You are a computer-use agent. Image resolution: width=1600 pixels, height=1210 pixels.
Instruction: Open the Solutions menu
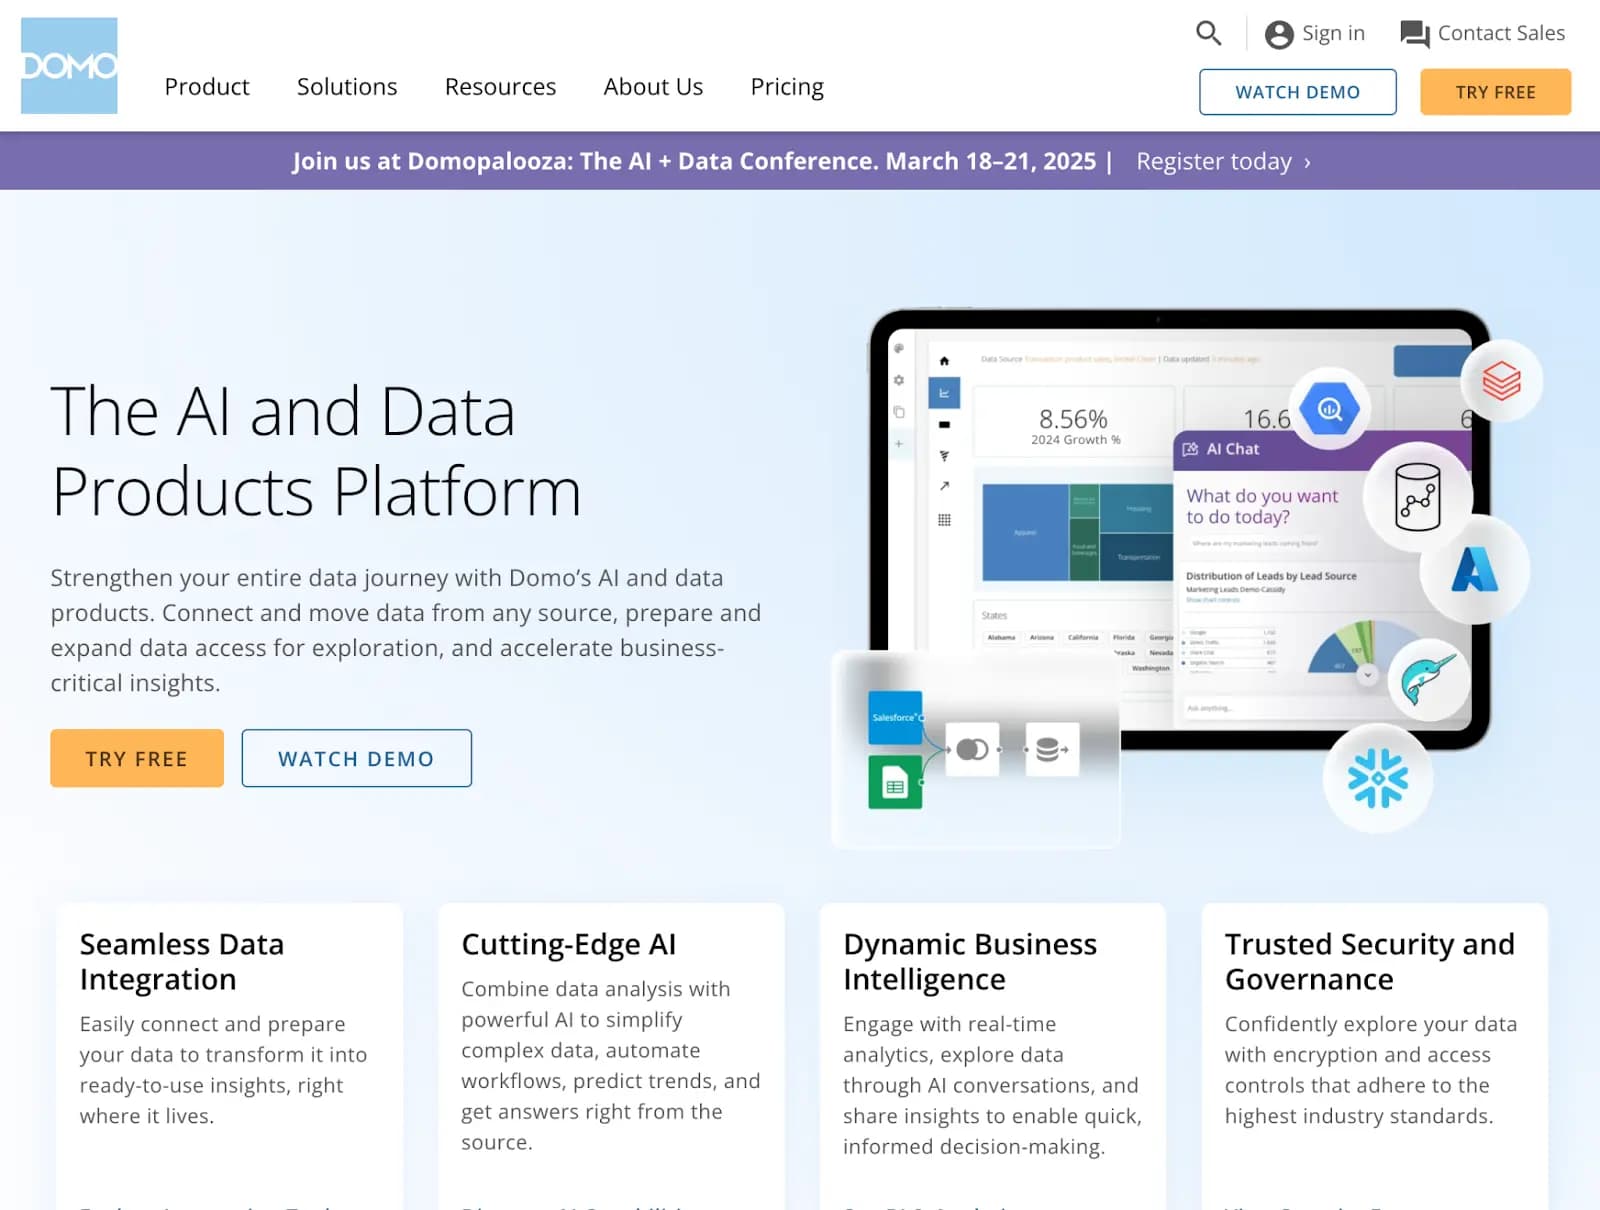tap(347, 87)
